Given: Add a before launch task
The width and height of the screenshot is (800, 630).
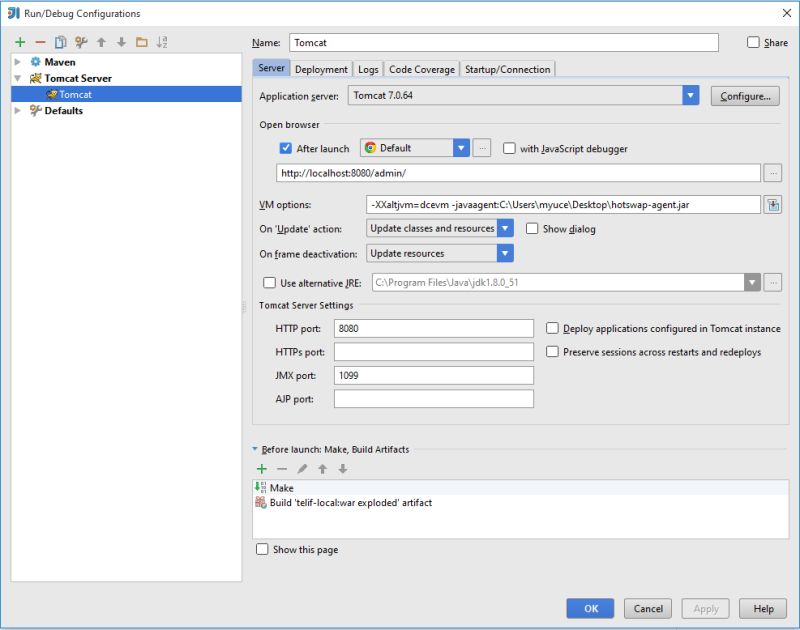Looking at the screenshot, I should pos(262,469).
